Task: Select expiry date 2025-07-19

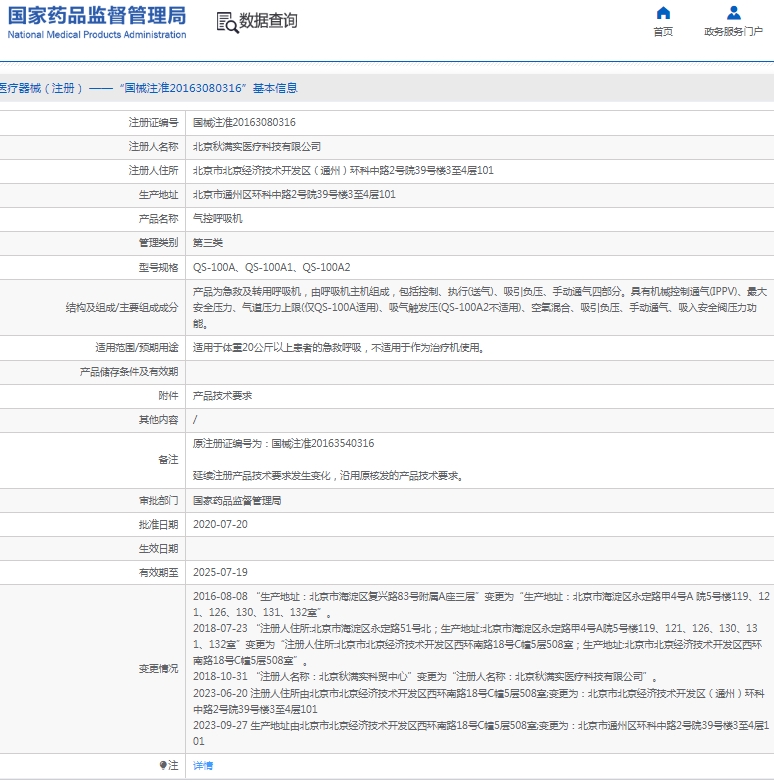Action: click(220, 572)
